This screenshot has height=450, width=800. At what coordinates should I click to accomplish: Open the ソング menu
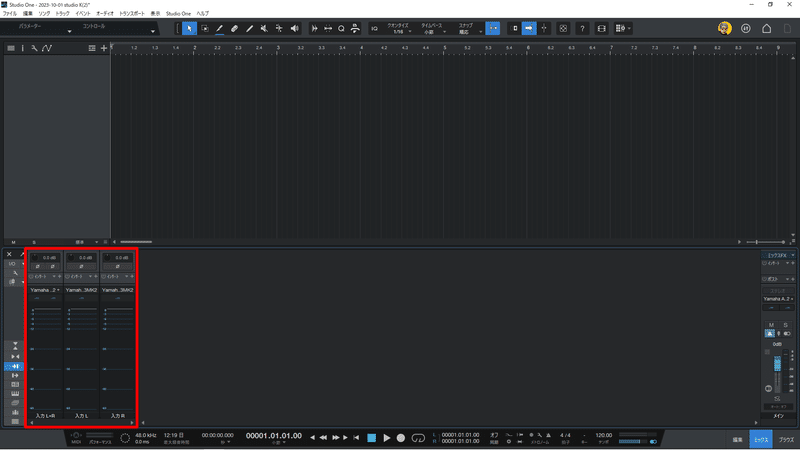pyautogui.click(x=44, y=14)
